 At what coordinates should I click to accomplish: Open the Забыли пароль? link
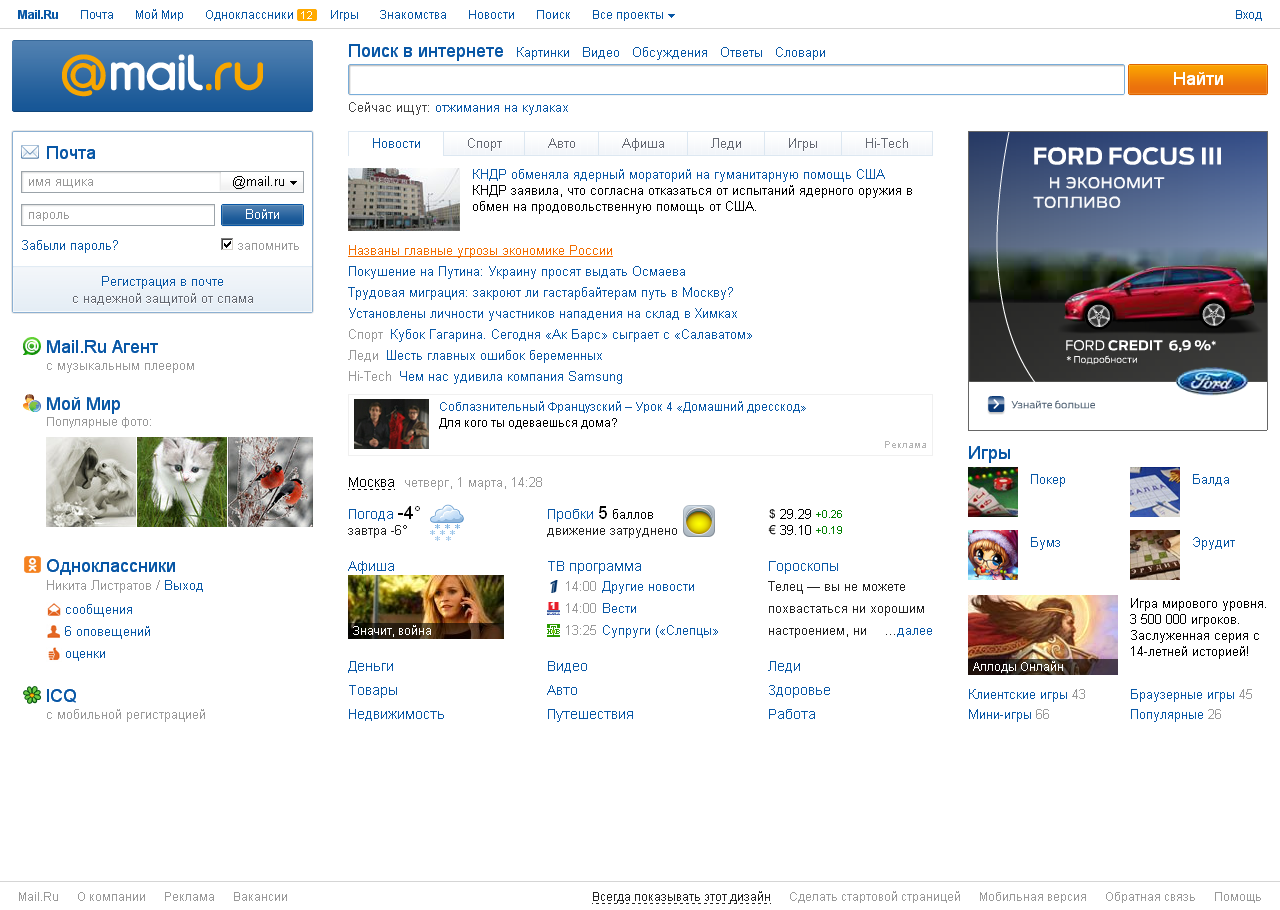coord(70,245)
